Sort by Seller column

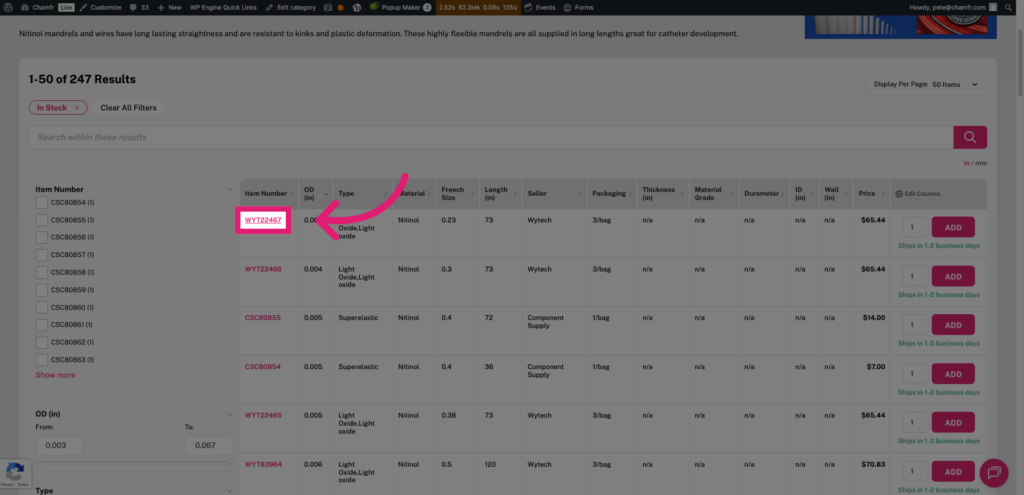(x=554, y=194)
